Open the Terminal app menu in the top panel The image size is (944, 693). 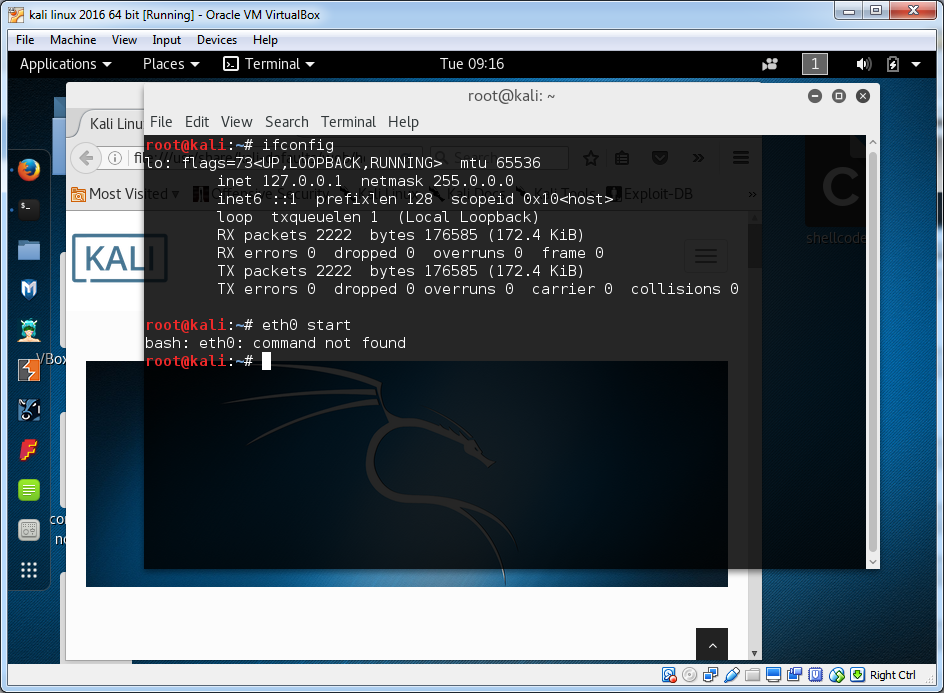point(269,64)
